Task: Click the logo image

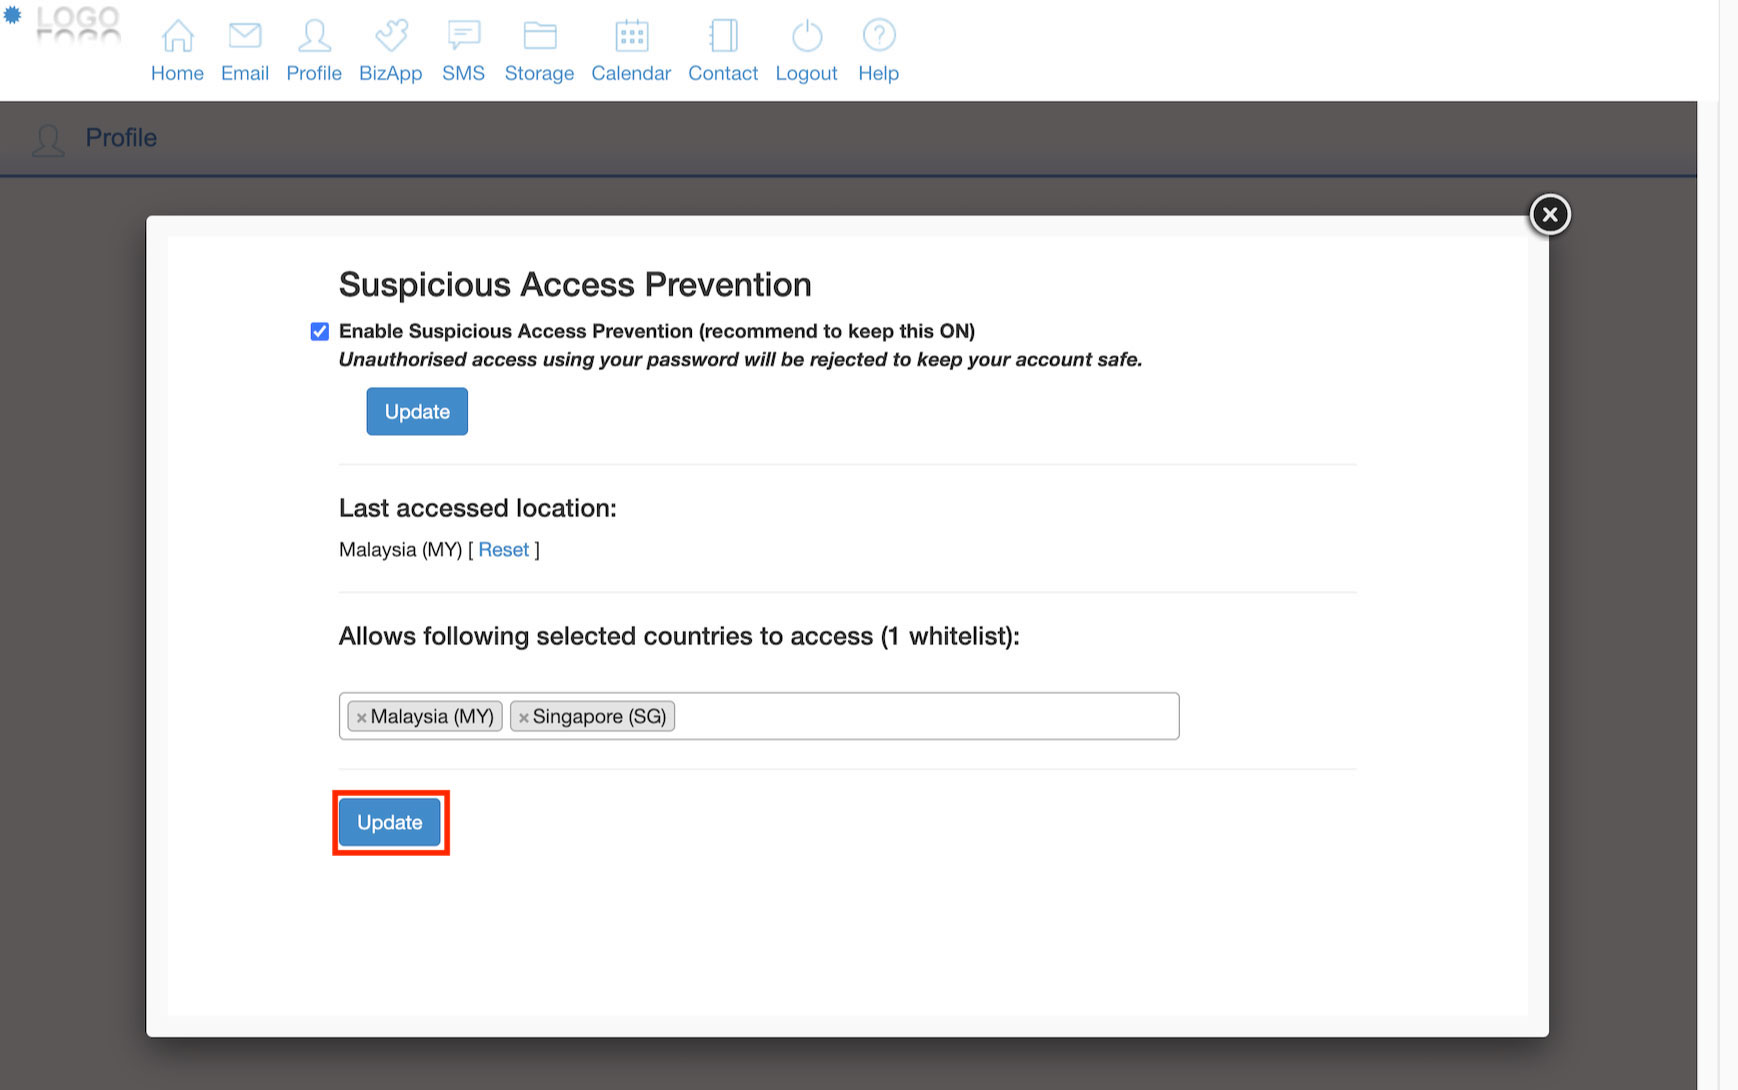Action: point(66,24)
